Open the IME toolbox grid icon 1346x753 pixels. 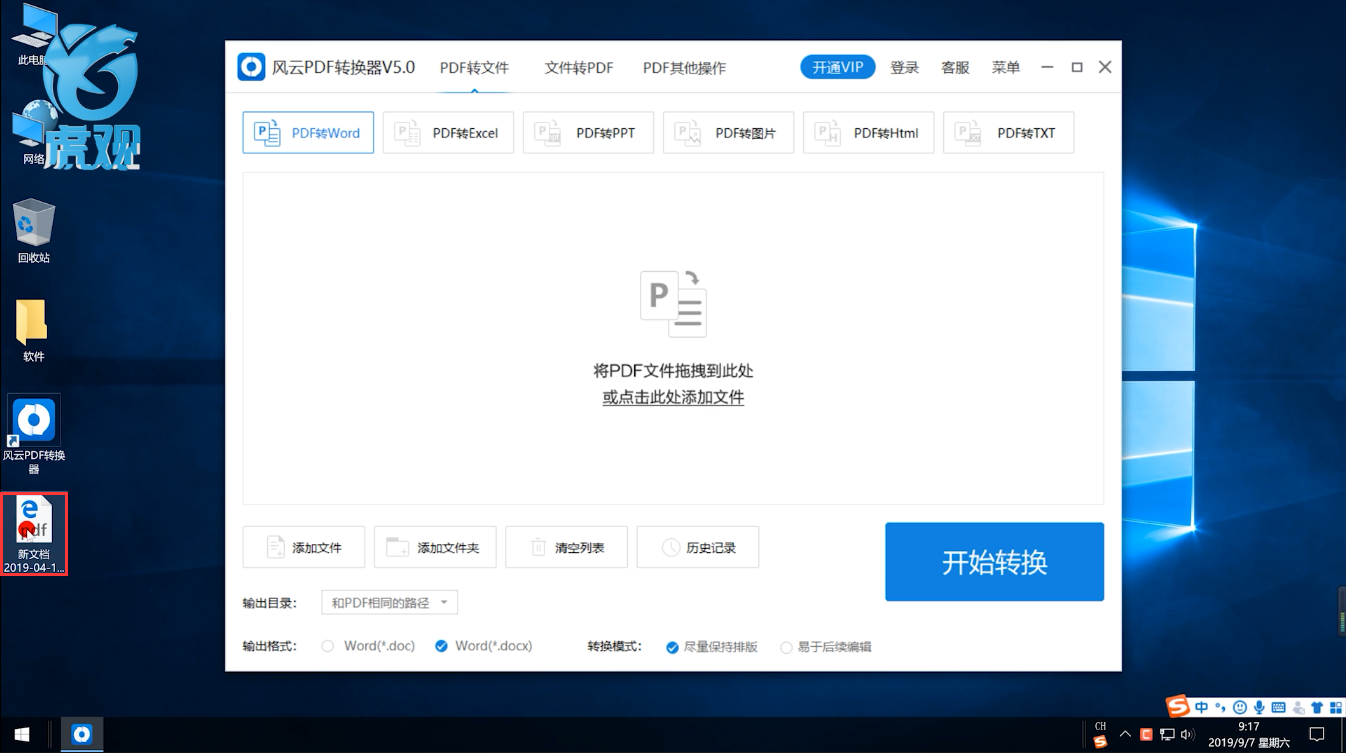pyautogui.click(x=1336, y=707)
